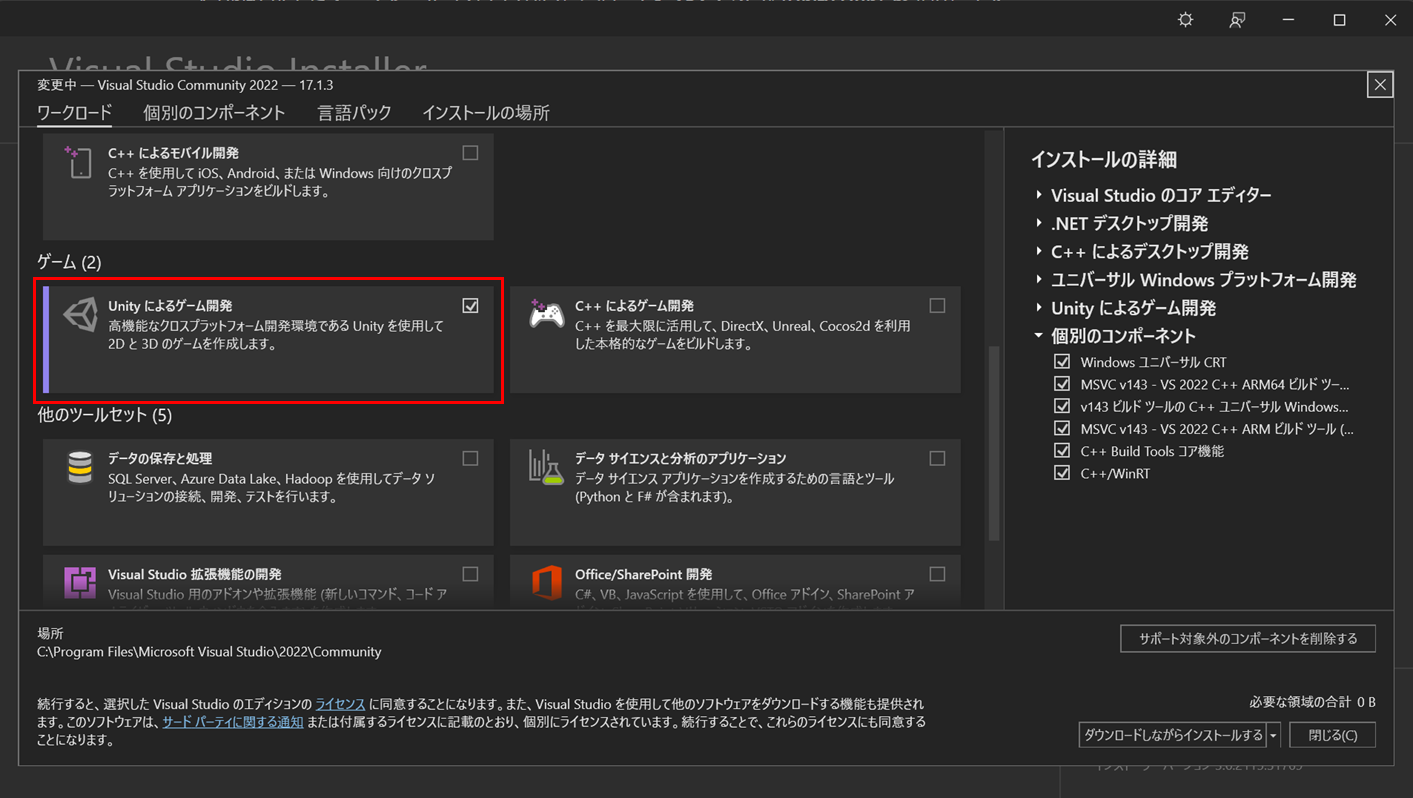Screen dimensions: 1413x798
Task: Uncheck MSVC v143 C++ ARM ビルド ツール checkbox
Action: click(1062, 429)
